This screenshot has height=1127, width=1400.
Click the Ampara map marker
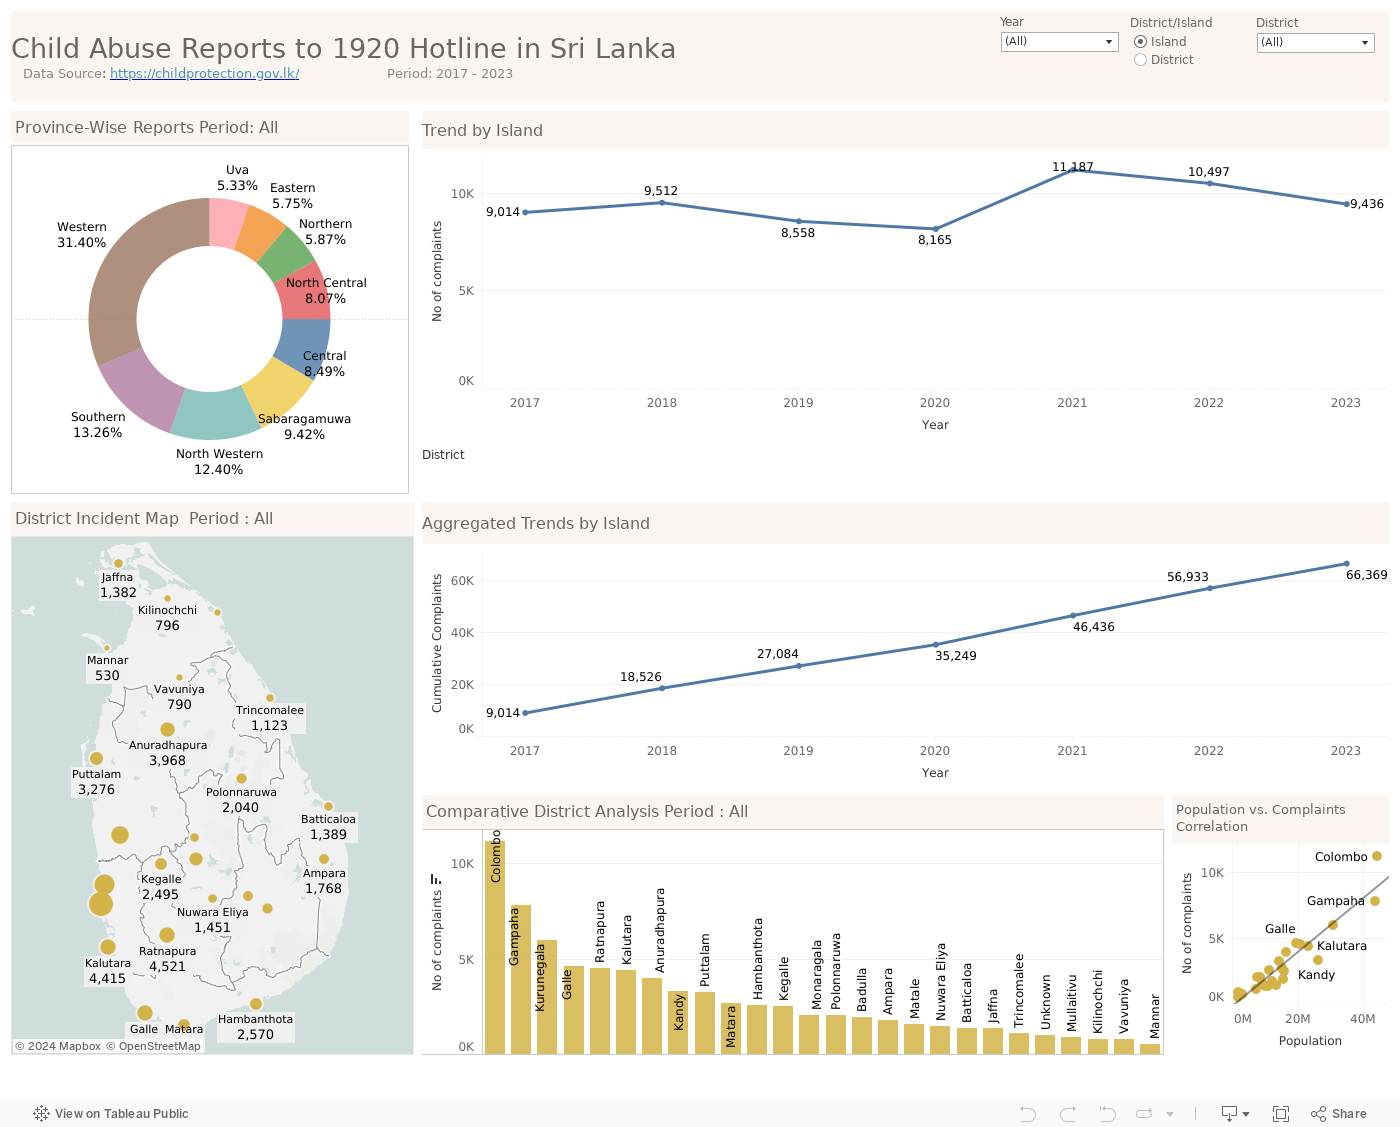pos(324,858)
